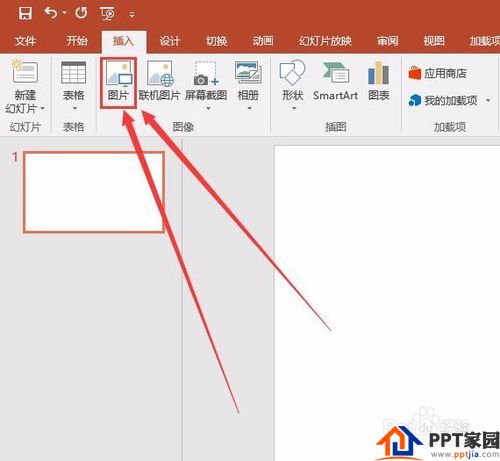
Task: Switch to the 设计 tab
Action: [170, 41]
